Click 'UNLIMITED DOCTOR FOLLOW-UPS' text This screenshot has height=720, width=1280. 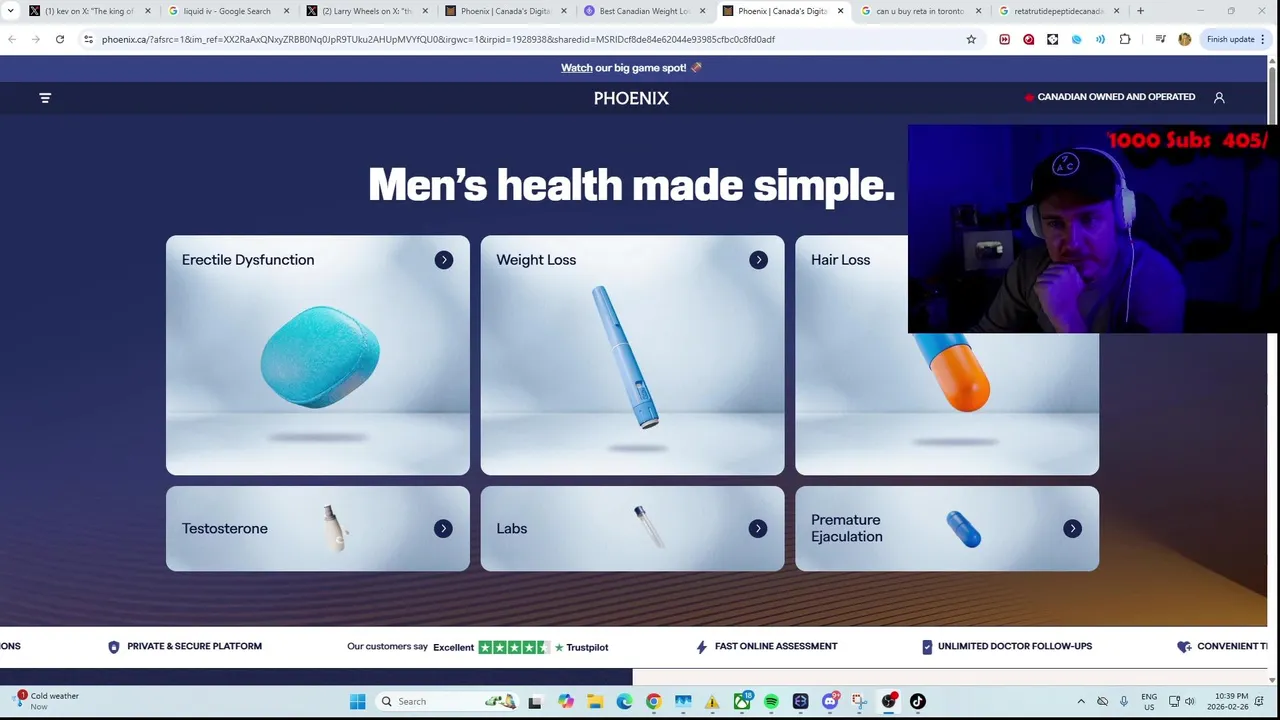[1015, 646]
